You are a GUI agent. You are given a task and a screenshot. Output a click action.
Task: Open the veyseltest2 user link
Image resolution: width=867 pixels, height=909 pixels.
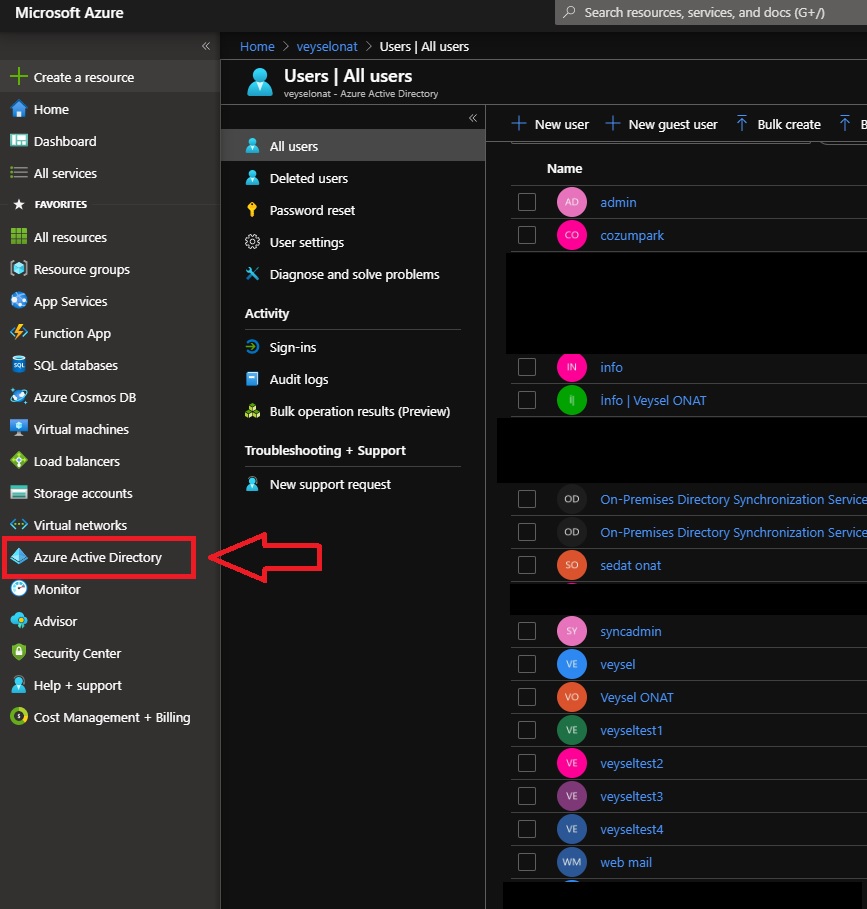631,763
